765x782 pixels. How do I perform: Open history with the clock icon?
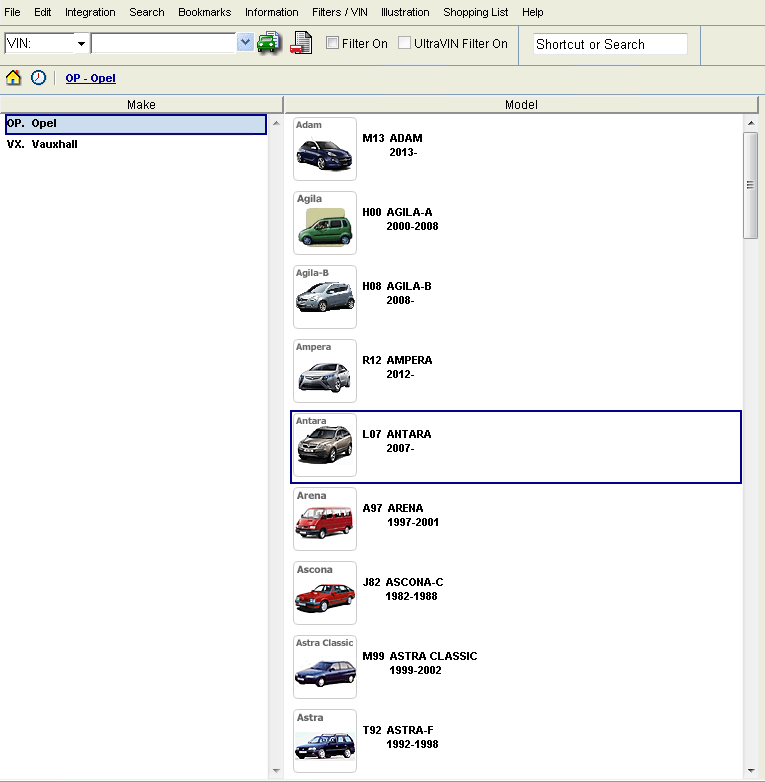tap(38, 77)
